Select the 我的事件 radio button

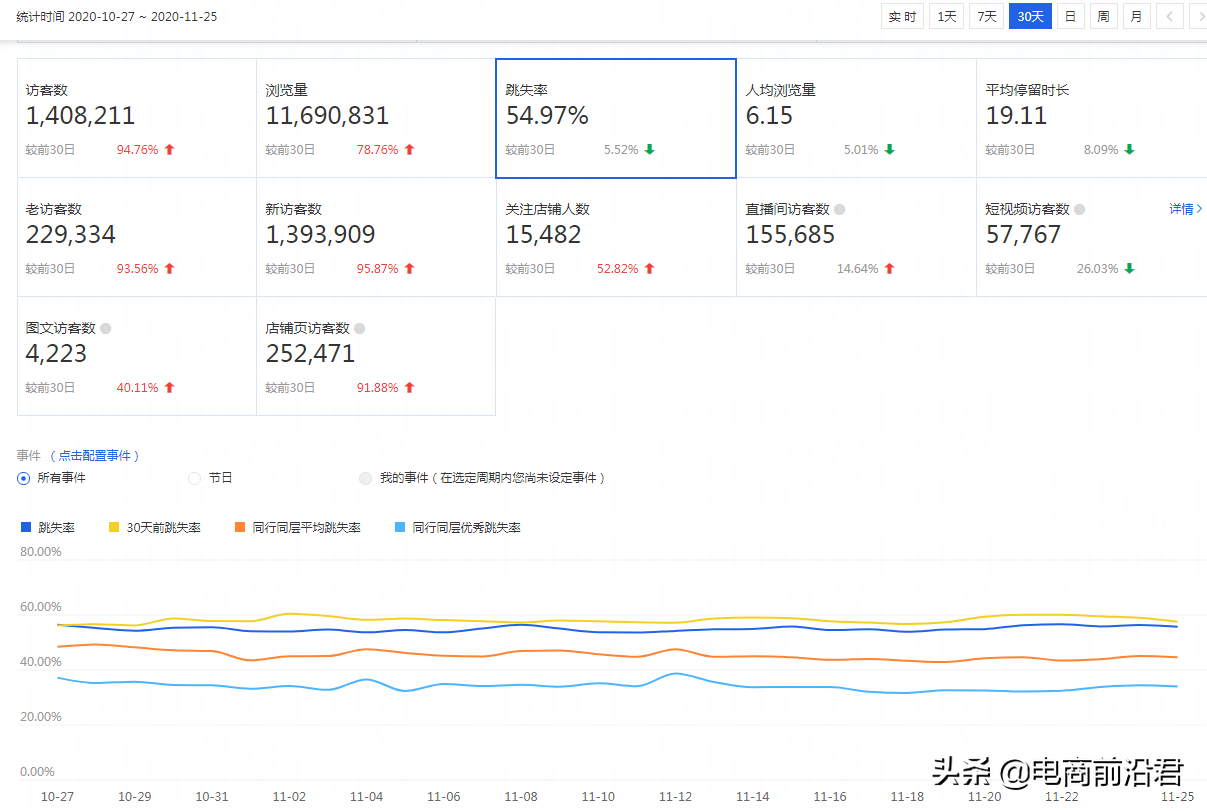[365, 478]
